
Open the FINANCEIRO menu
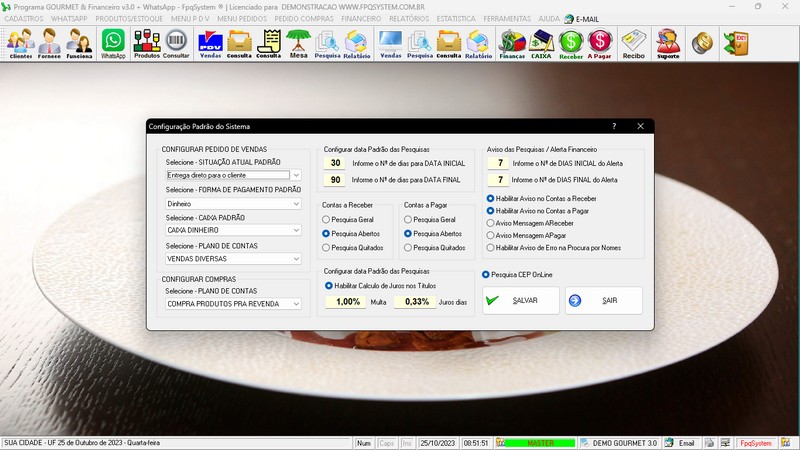click(361, 19)
